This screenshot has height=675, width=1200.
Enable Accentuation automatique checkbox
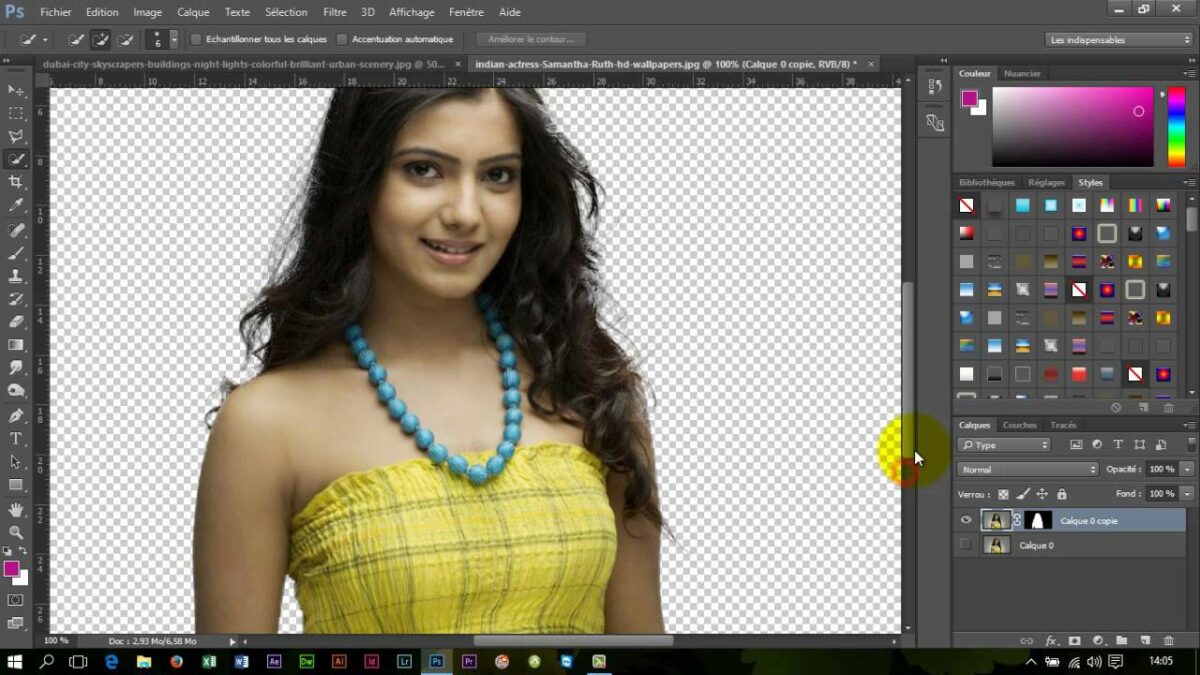(x=342, y=40)
